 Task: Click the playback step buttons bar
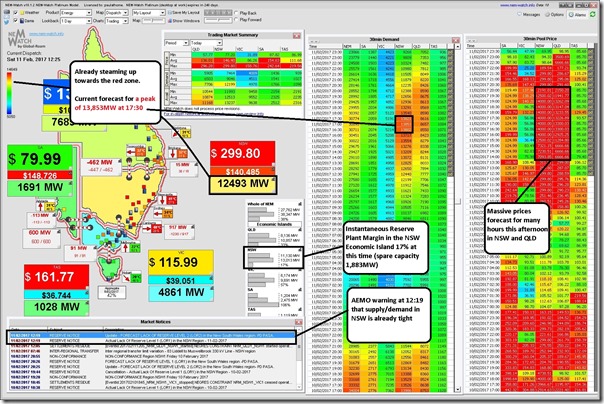tap(218, 13)
